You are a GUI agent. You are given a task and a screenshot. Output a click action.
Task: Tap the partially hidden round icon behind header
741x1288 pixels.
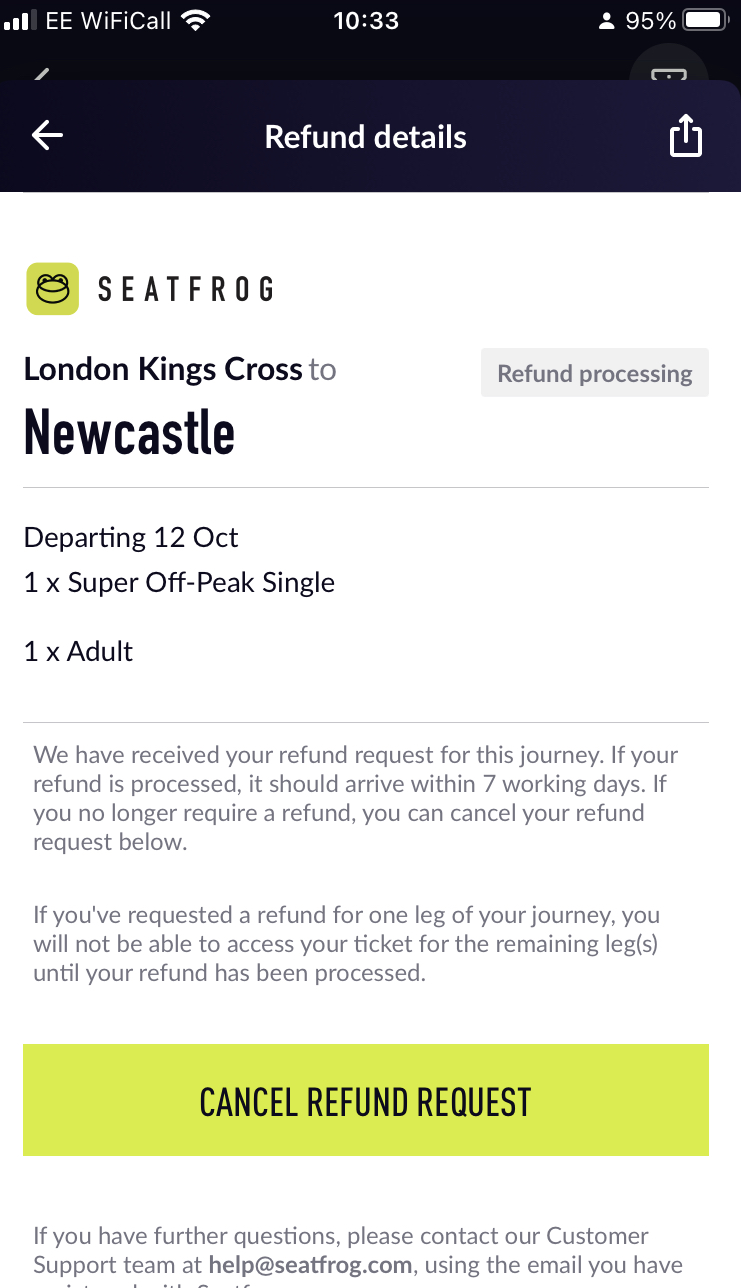[669, 66]
